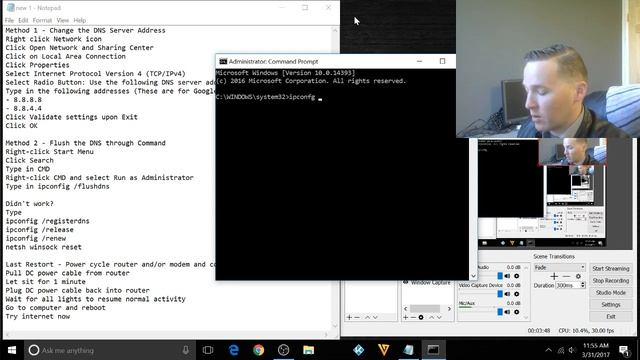Image resolution: width=640 pixels, height=360 pixels.
Task: Maximize the Command Prompt window
Action: (x=442, y=61)
